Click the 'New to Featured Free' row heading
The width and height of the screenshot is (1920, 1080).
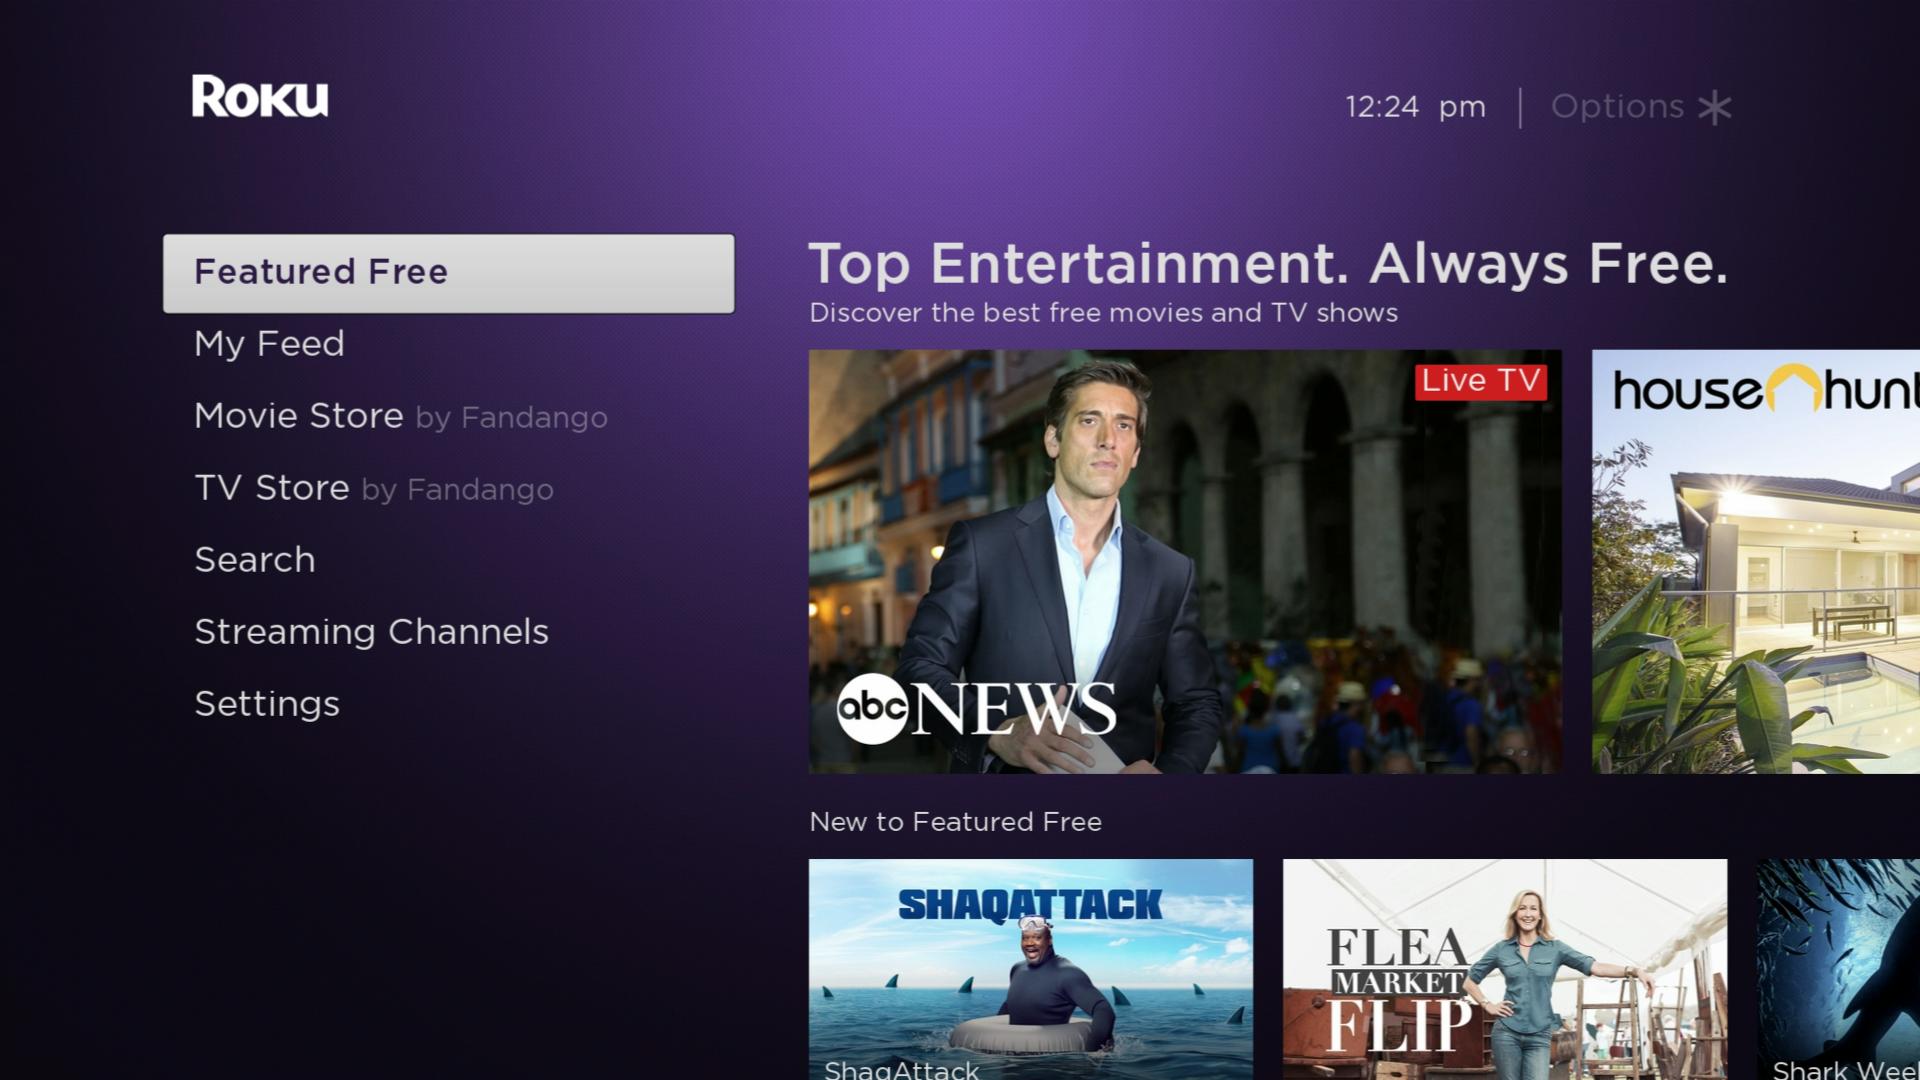click(x=955, y=822)
